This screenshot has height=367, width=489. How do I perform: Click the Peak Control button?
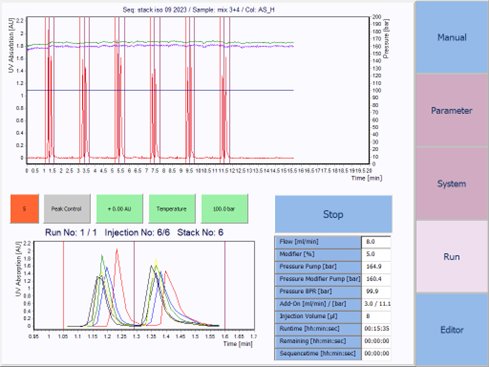click(x=67, y=209)
